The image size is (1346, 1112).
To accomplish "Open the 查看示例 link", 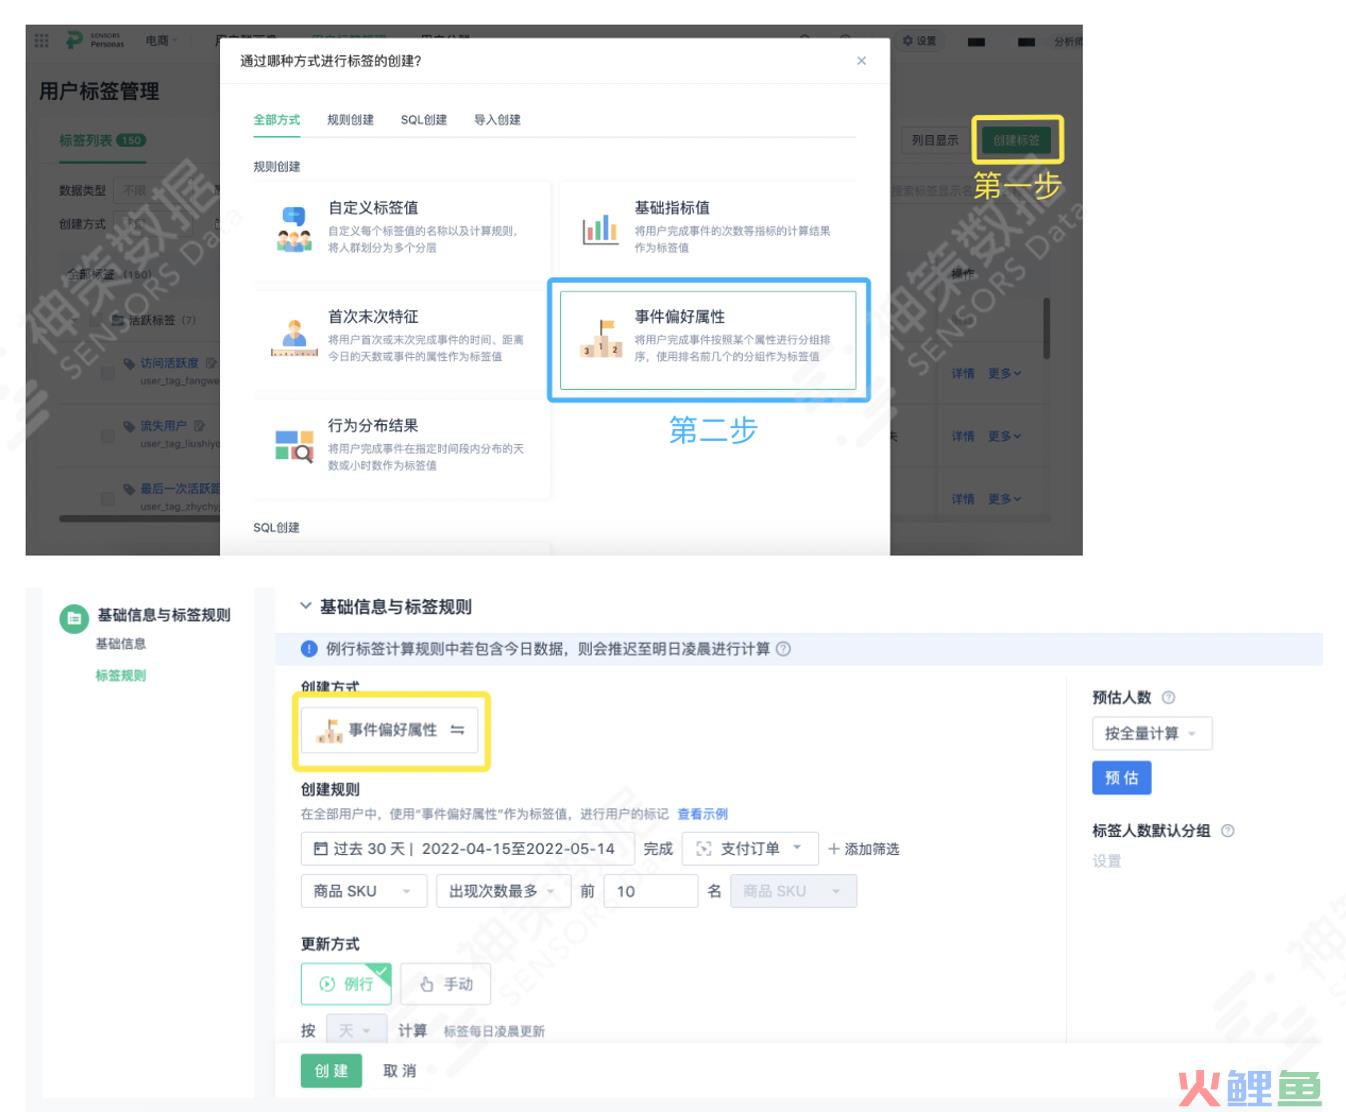I will point(703,814).
